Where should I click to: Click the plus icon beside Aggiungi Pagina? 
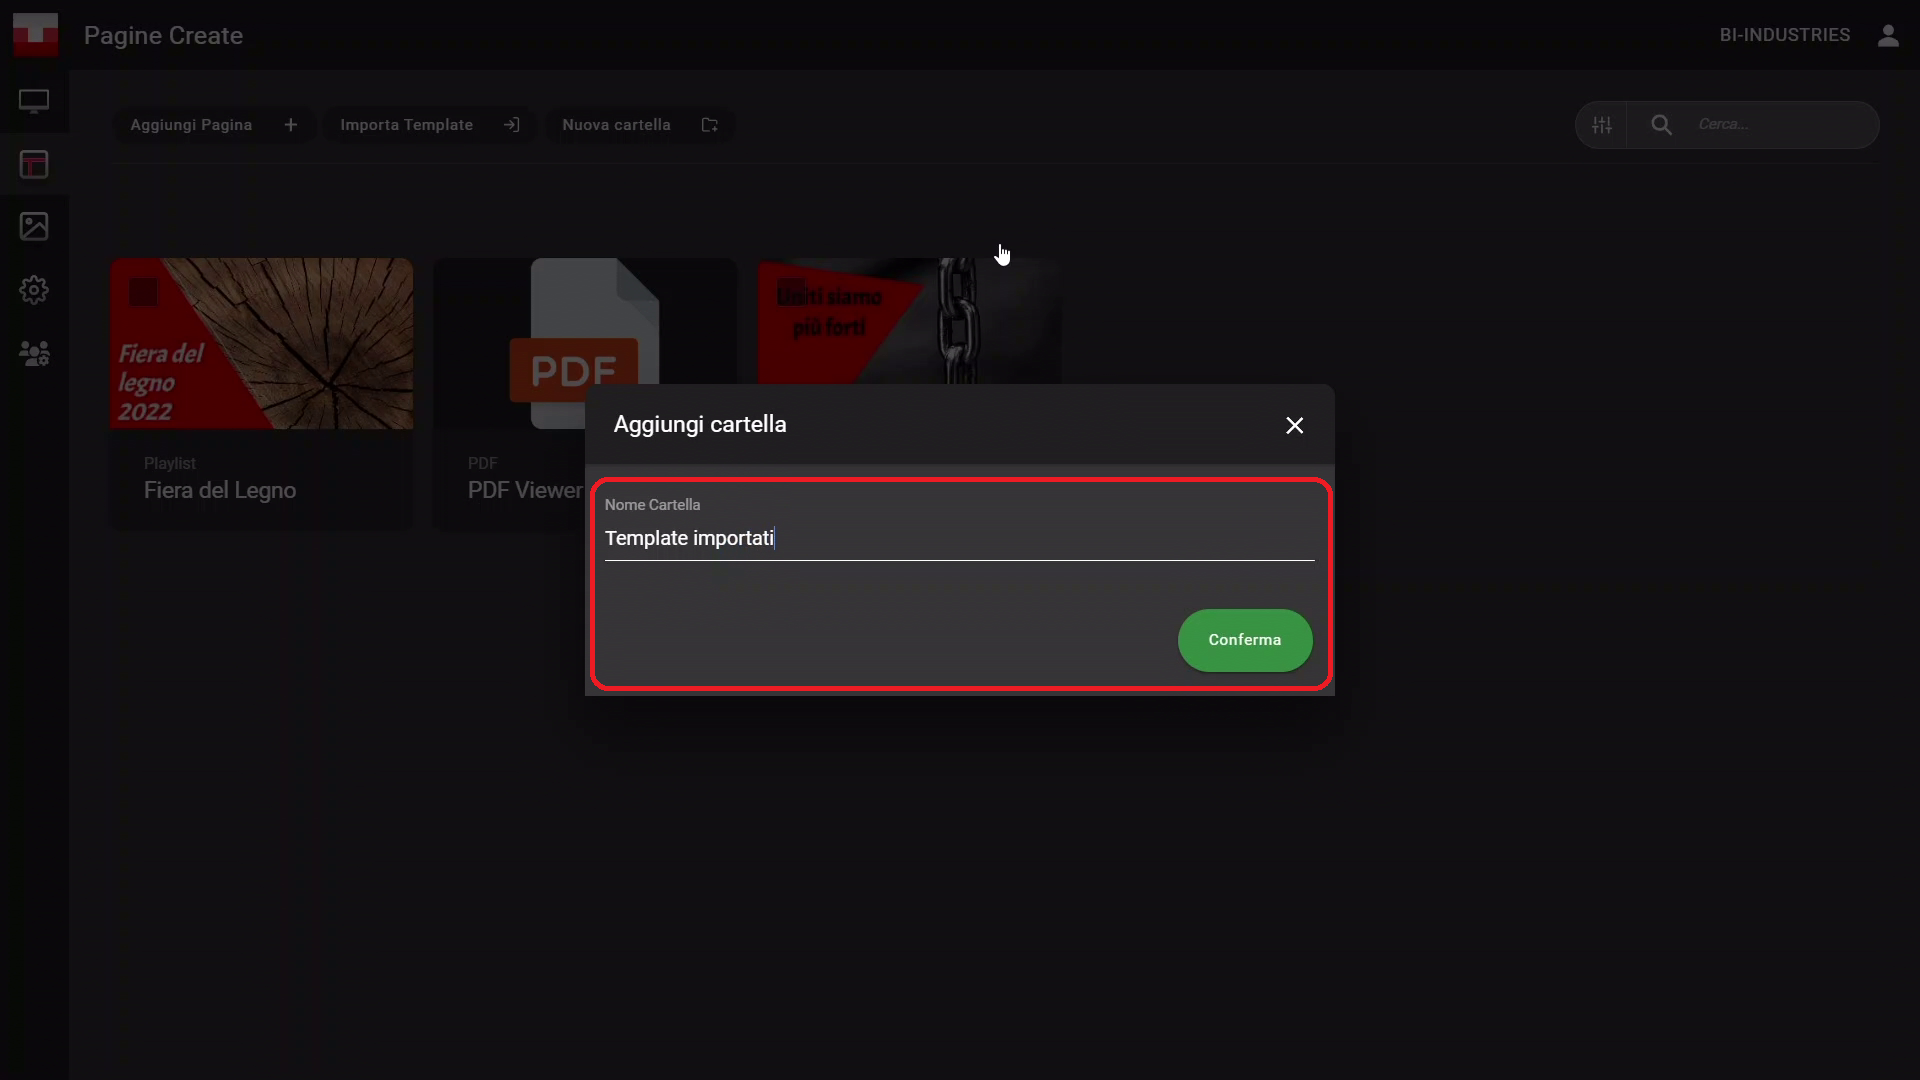tap(291, 125)
